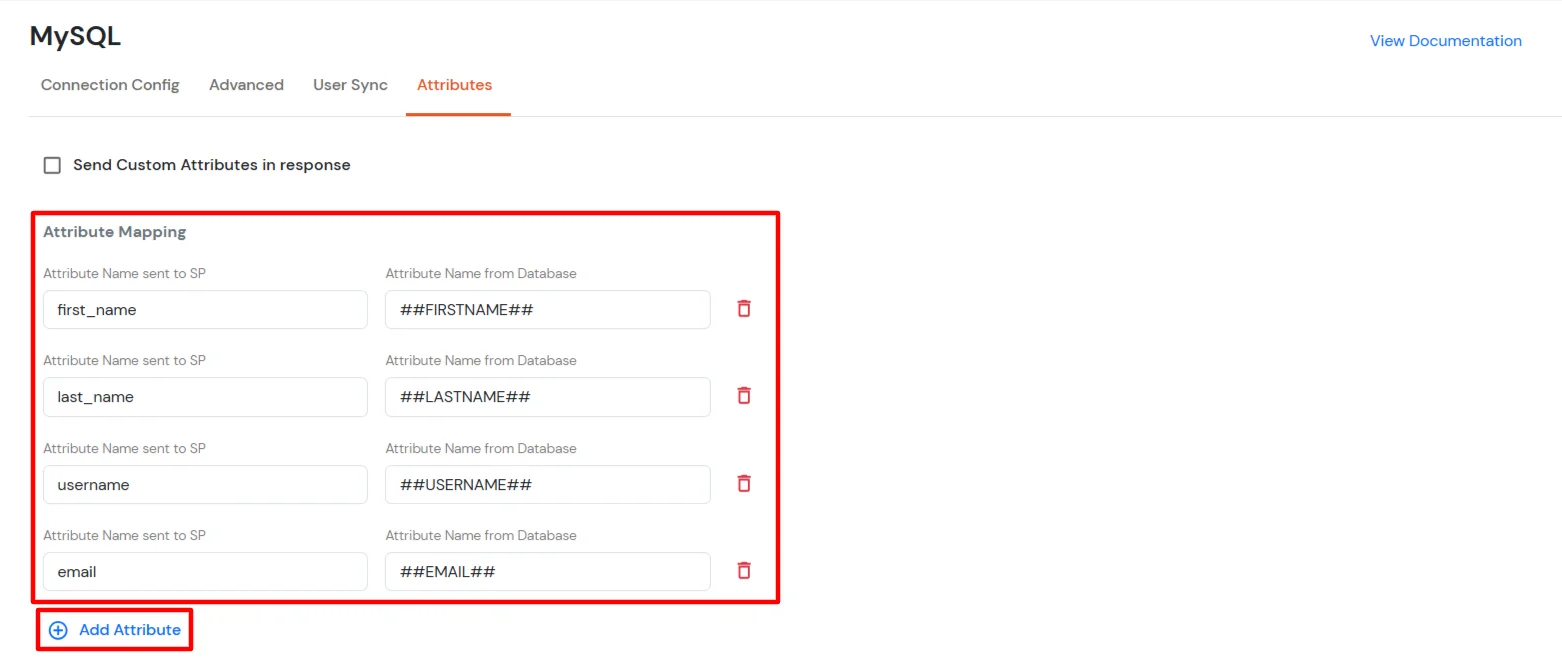Delete the last_name attribute mapping row

click(x=744, y=396)
